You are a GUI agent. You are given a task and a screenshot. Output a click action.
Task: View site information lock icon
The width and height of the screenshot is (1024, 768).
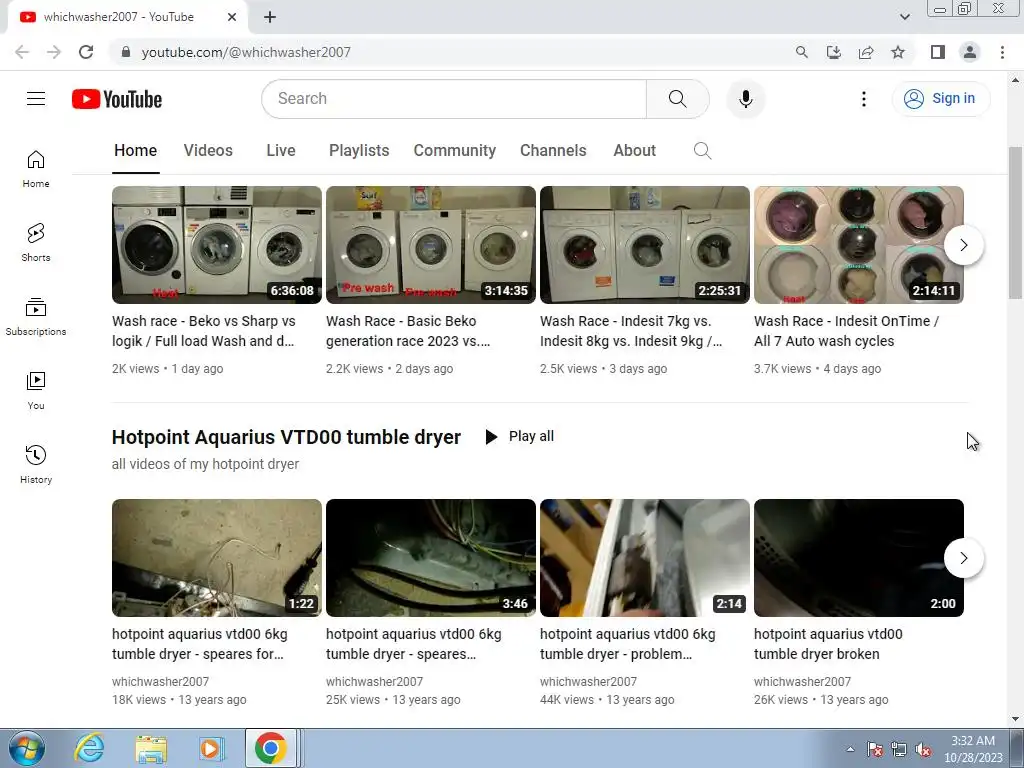point(126,52)
